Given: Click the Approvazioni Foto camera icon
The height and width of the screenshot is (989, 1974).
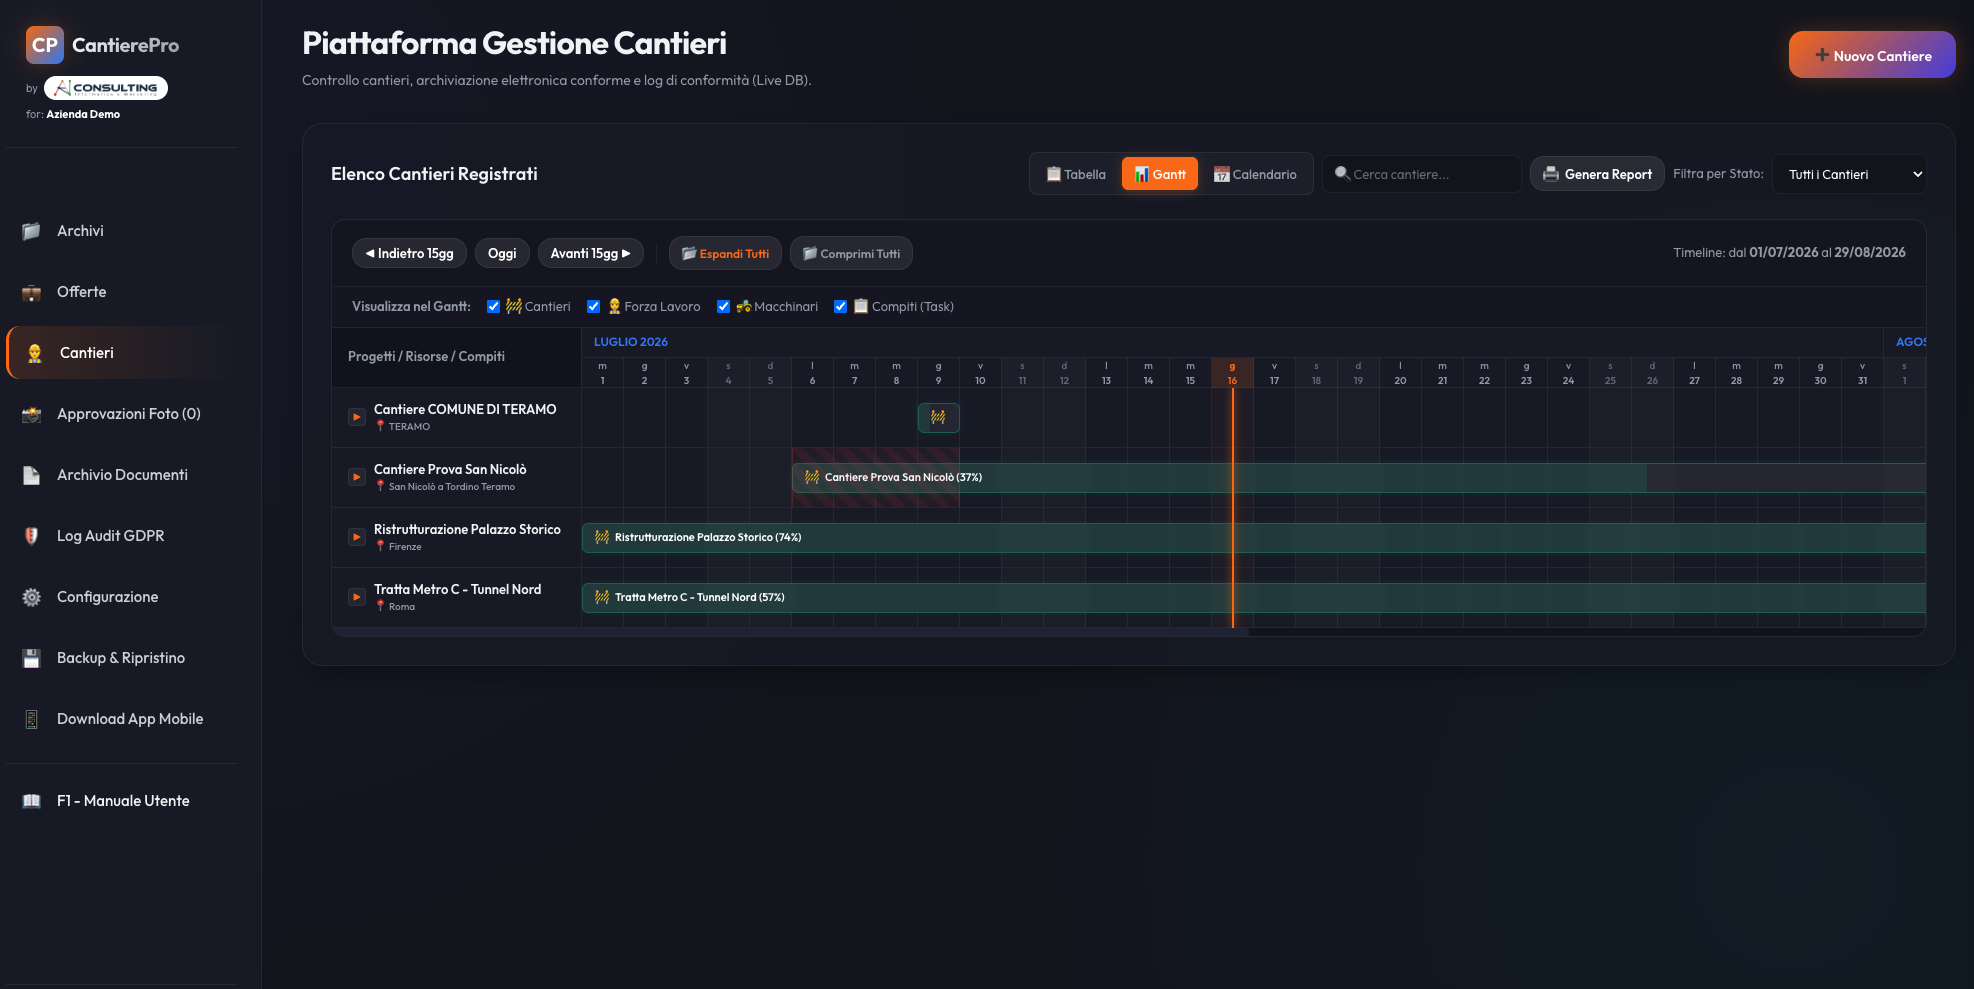Looking at the screenshot, I should click(32, 414).
